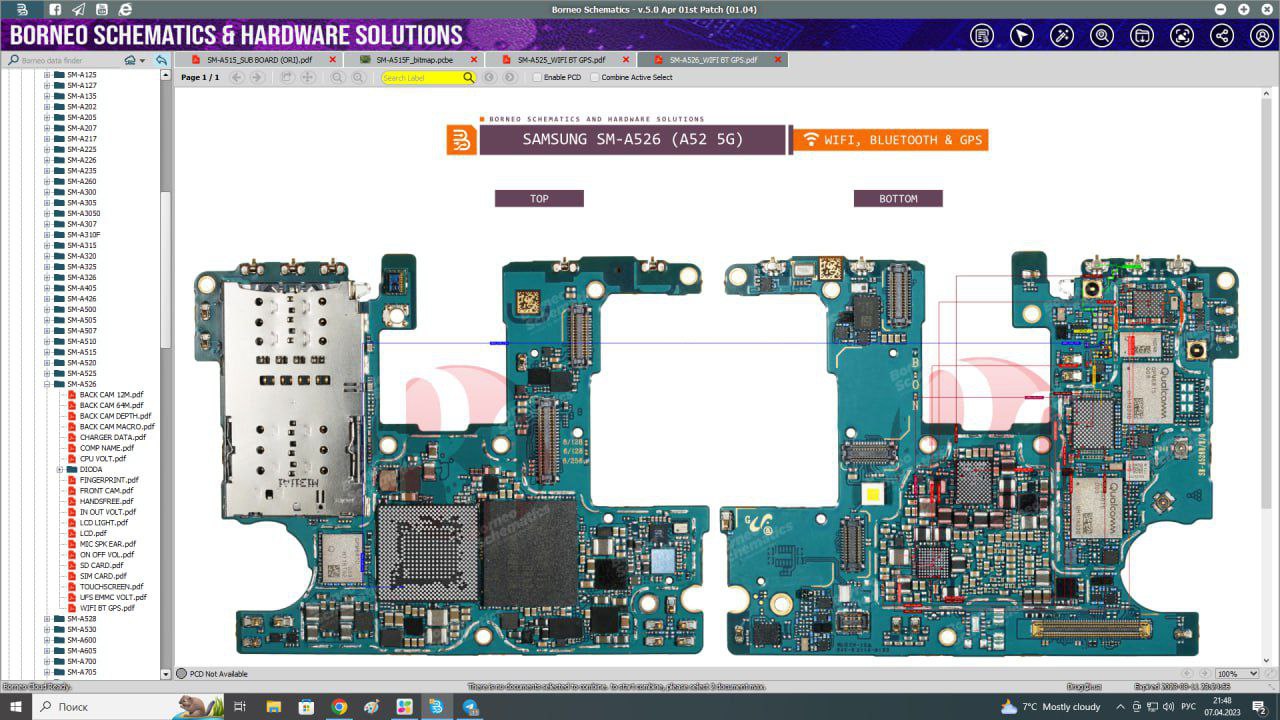Screen dimensions: 1280x720
Task: Close the SM-A515F_bitmap.pcbe tab
Action: [x=474, y=60]
